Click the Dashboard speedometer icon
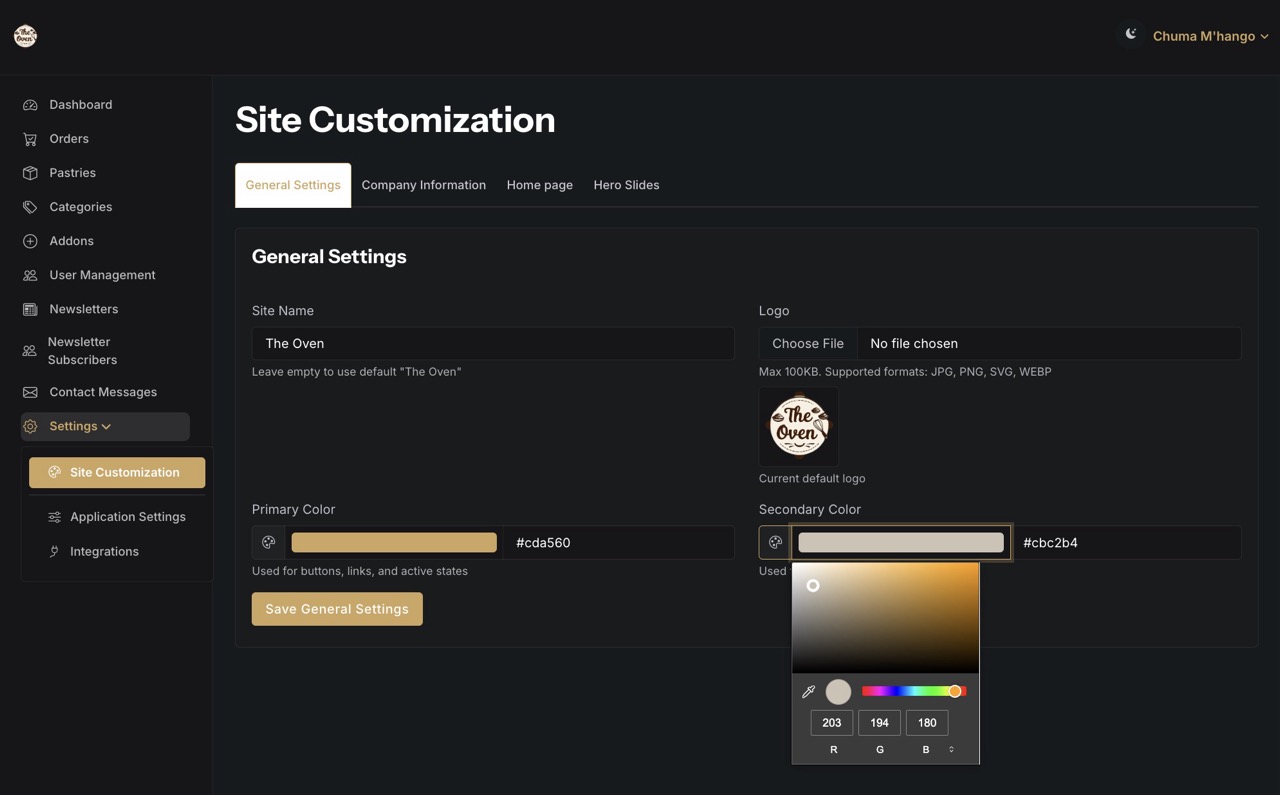The height and width of the screenshot is (795, 1280). click(30, 105)
